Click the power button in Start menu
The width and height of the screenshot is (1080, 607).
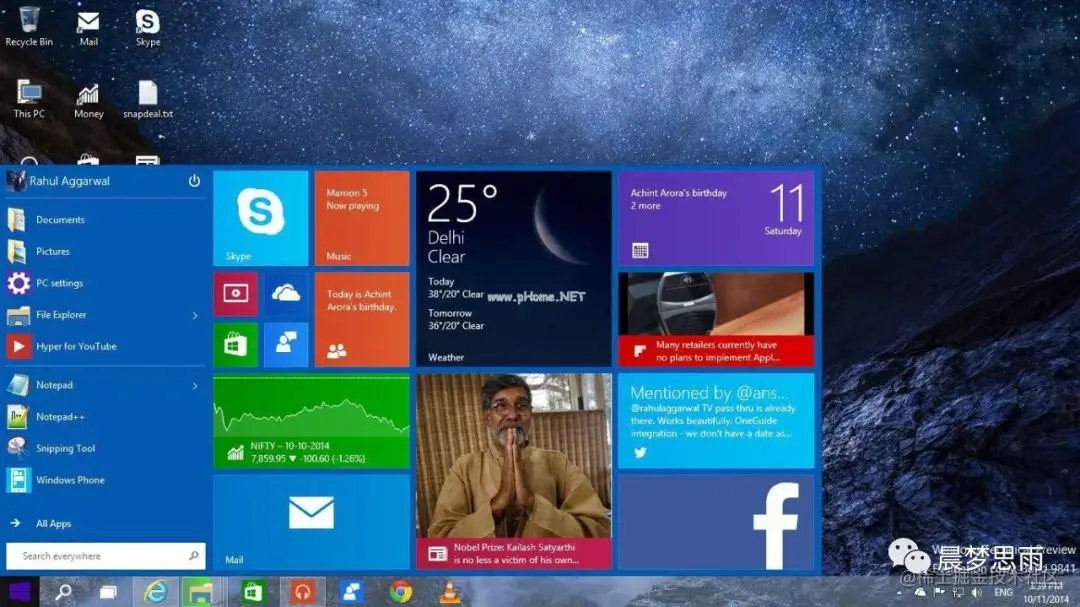tap(194, 181)
